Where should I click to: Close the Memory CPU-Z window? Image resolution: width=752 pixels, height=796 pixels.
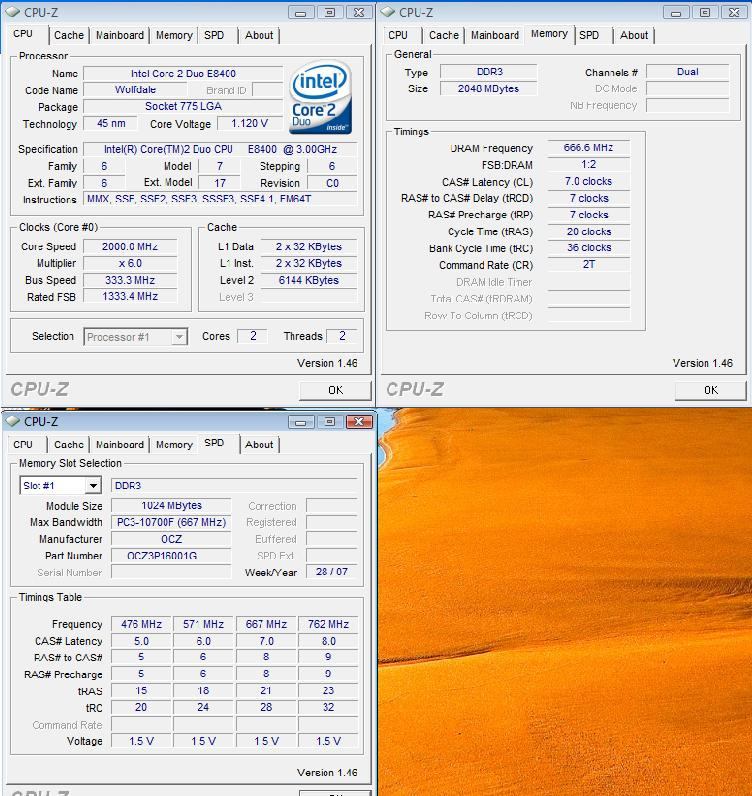[x=734, y=12]
